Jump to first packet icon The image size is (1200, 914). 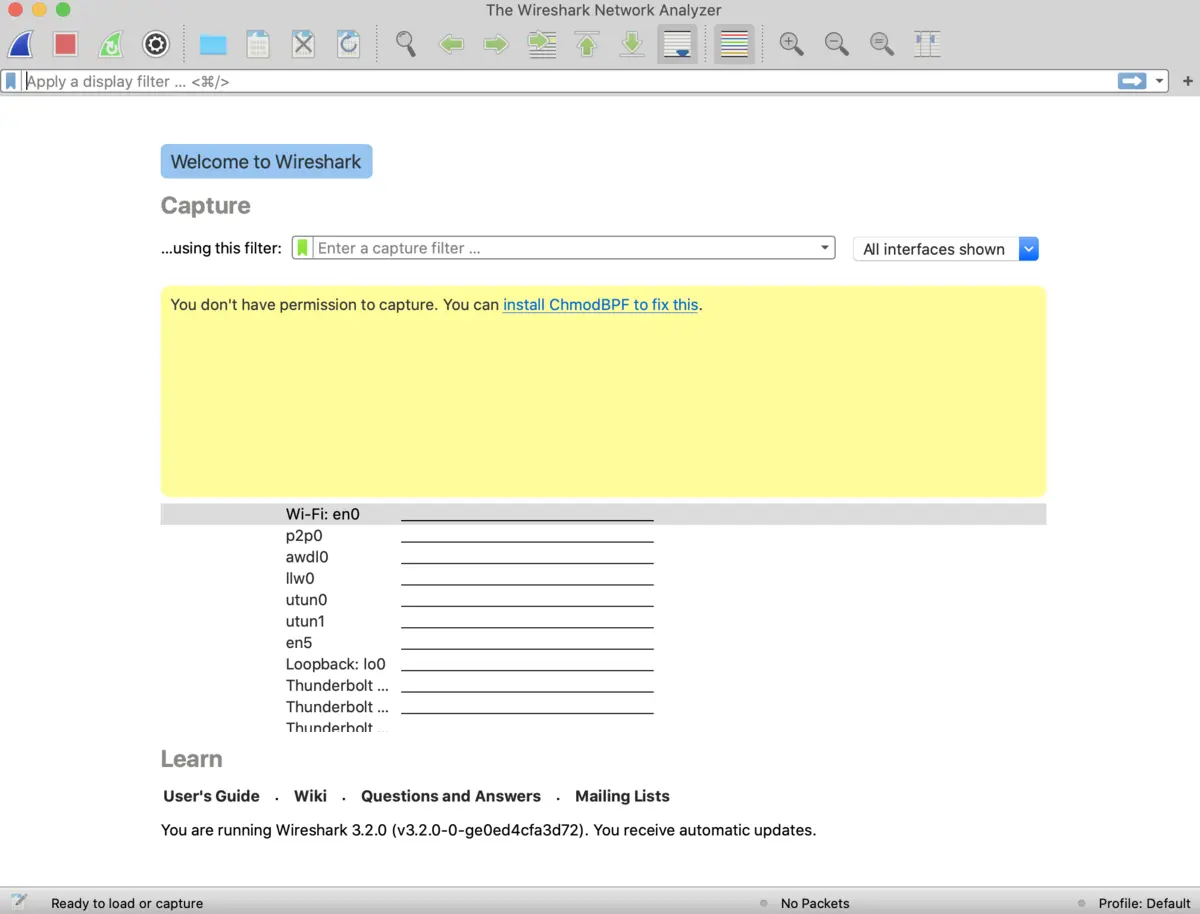tap(587, 44)
